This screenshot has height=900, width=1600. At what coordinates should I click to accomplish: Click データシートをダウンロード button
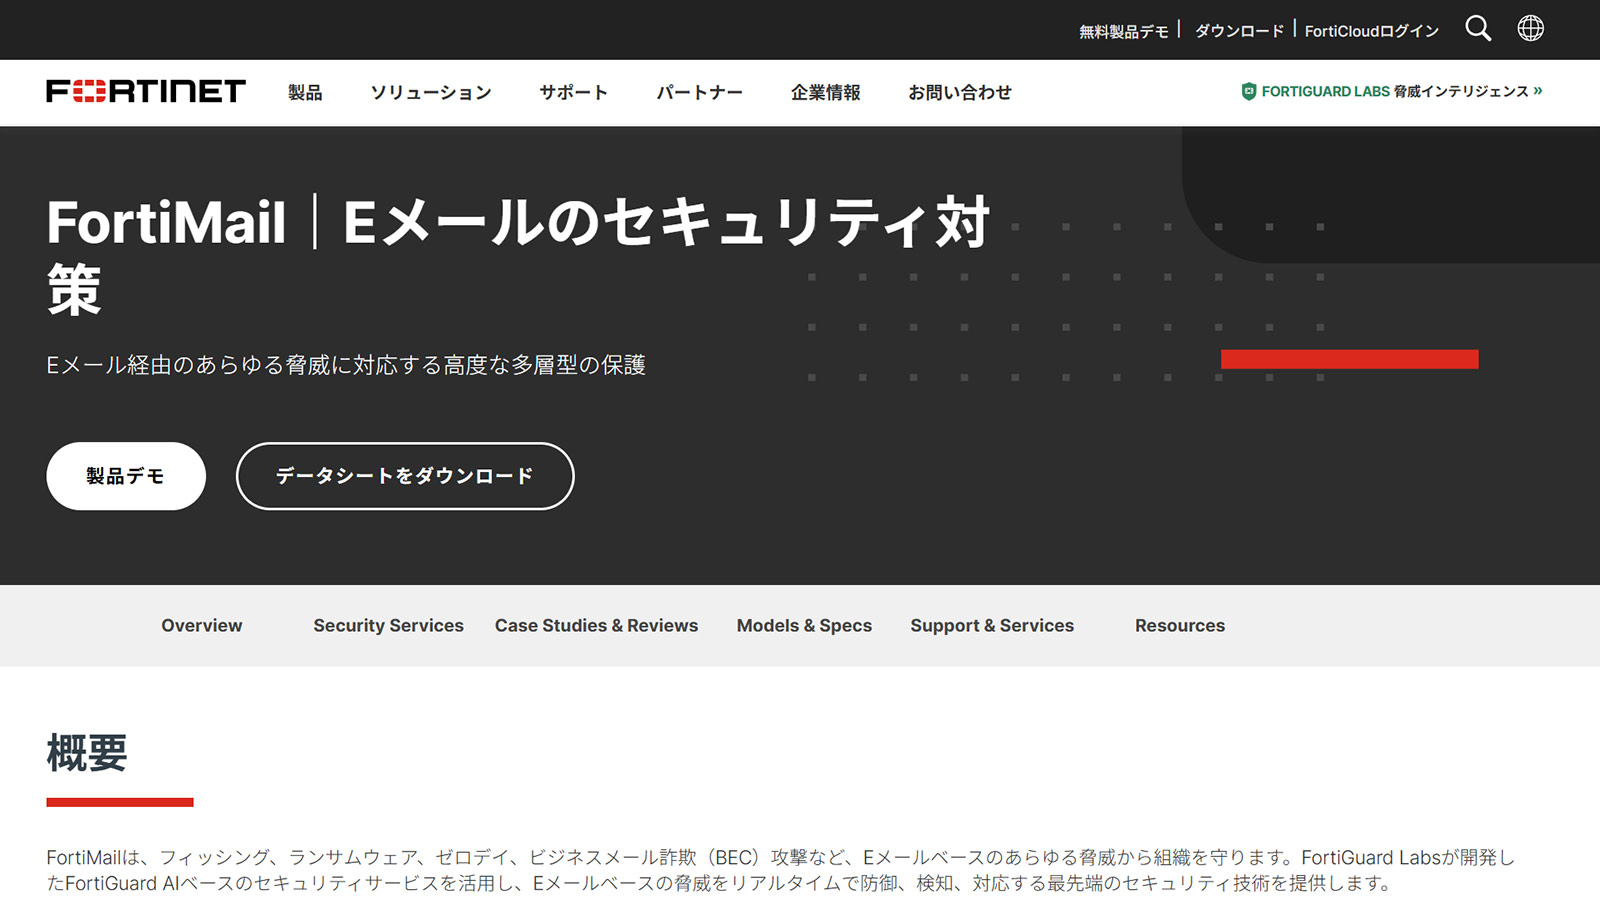(x=405, y=476)
